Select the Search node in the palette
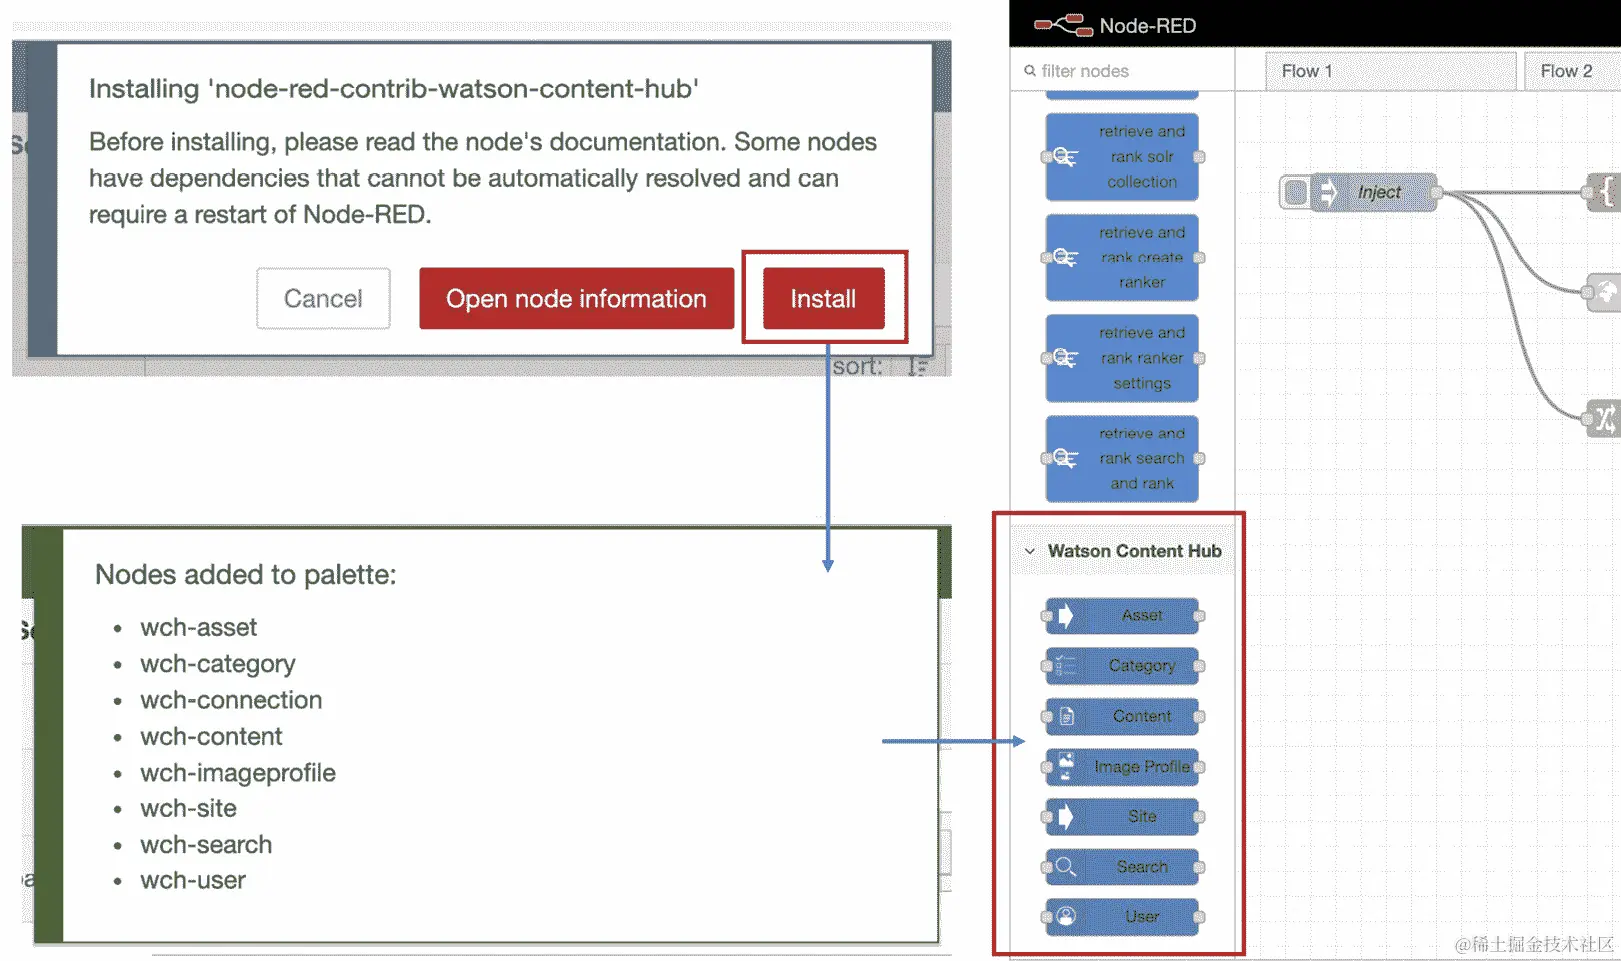The image size is (1621, 961). pos(1122,866)
